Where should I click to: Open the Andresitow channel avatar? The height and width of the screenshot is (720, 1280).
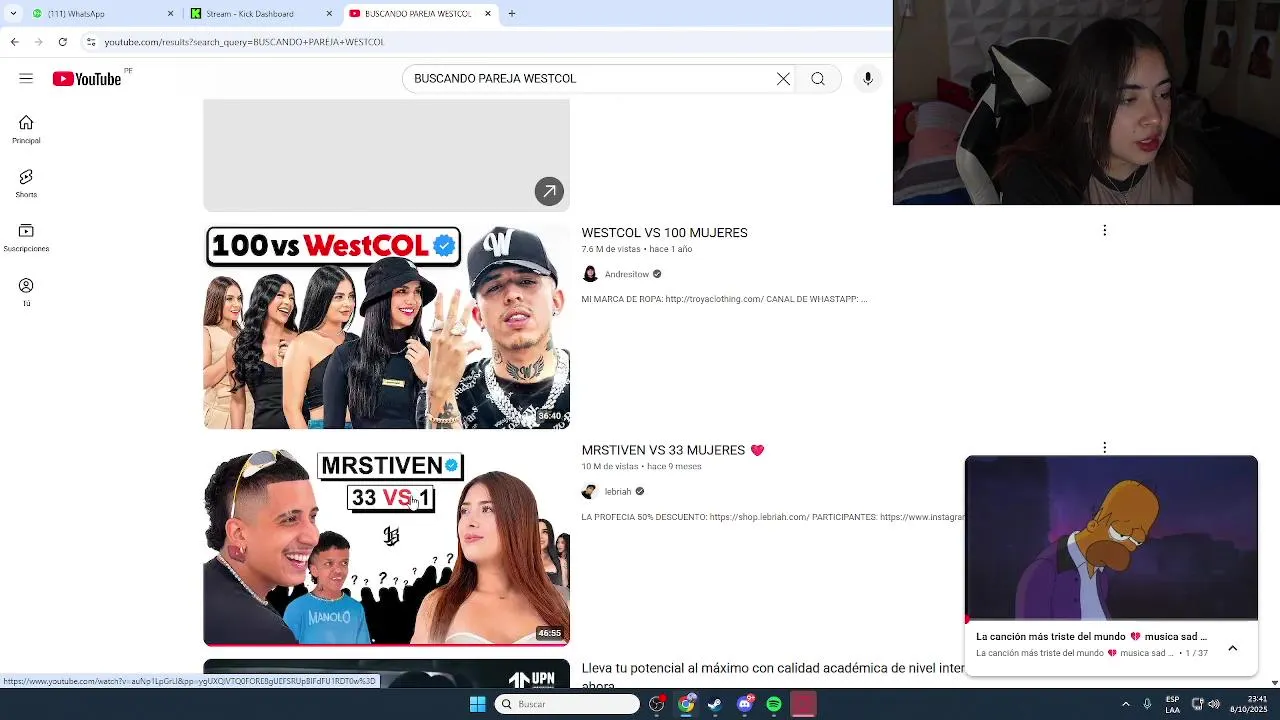point(590,274)
